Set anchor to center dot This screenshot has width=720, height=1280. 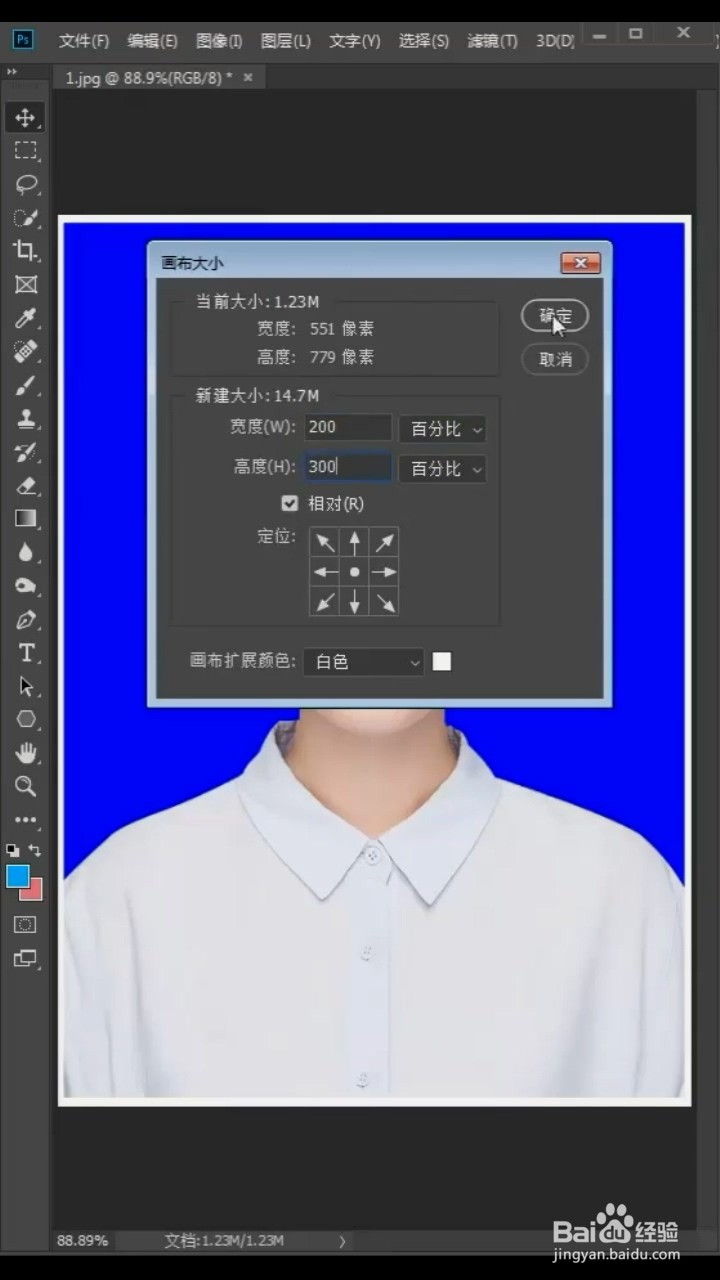point(354,572)
